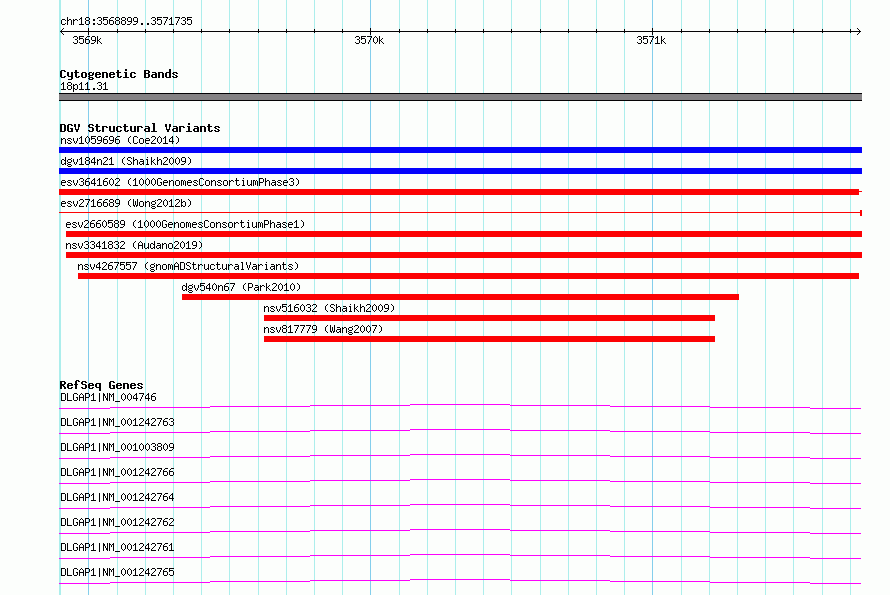Click the esv2660589 (1000GenomesConsortiumPhase1) label
This screenshot has height=595, width=890.
point(185,224)
